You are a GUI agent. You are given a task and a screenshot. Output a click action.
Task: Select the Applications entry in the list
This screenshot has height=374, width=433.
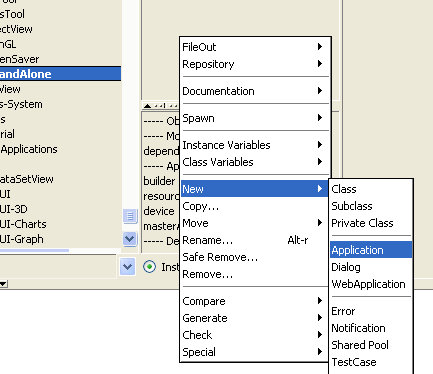(x=29, y=149)
